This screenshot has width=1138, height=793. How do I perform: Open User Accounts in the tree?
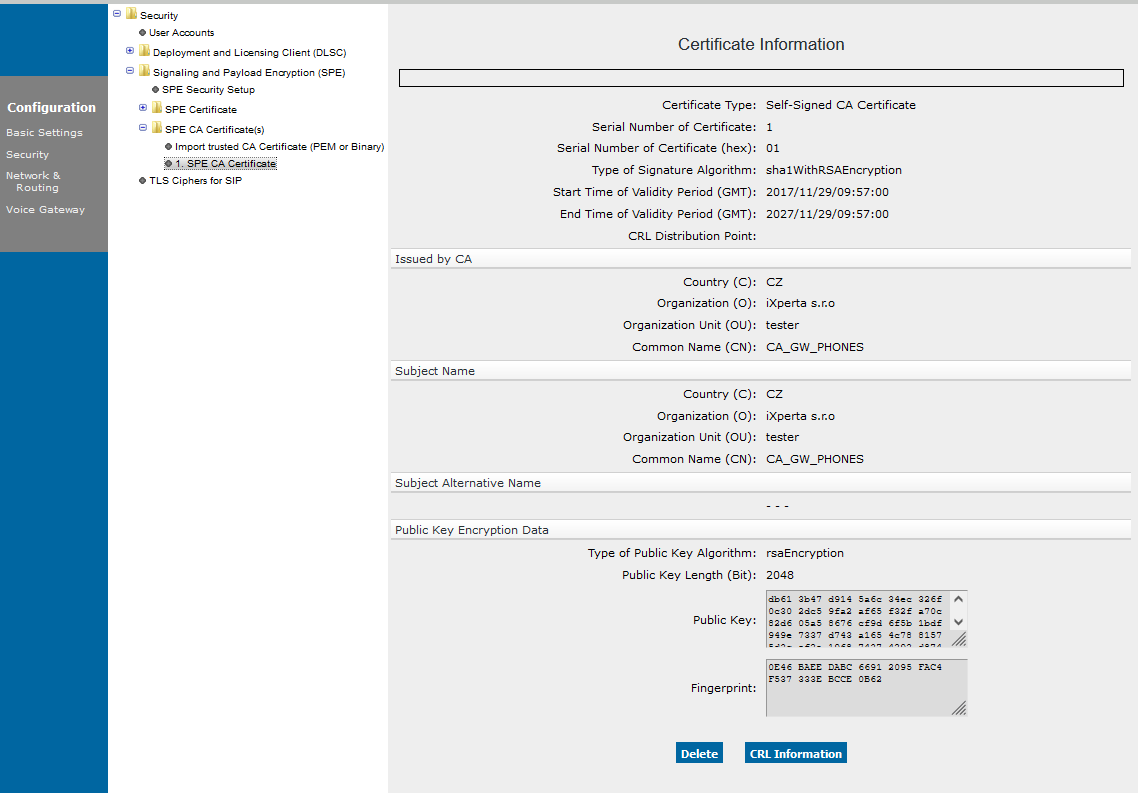(x=181, y=33)
